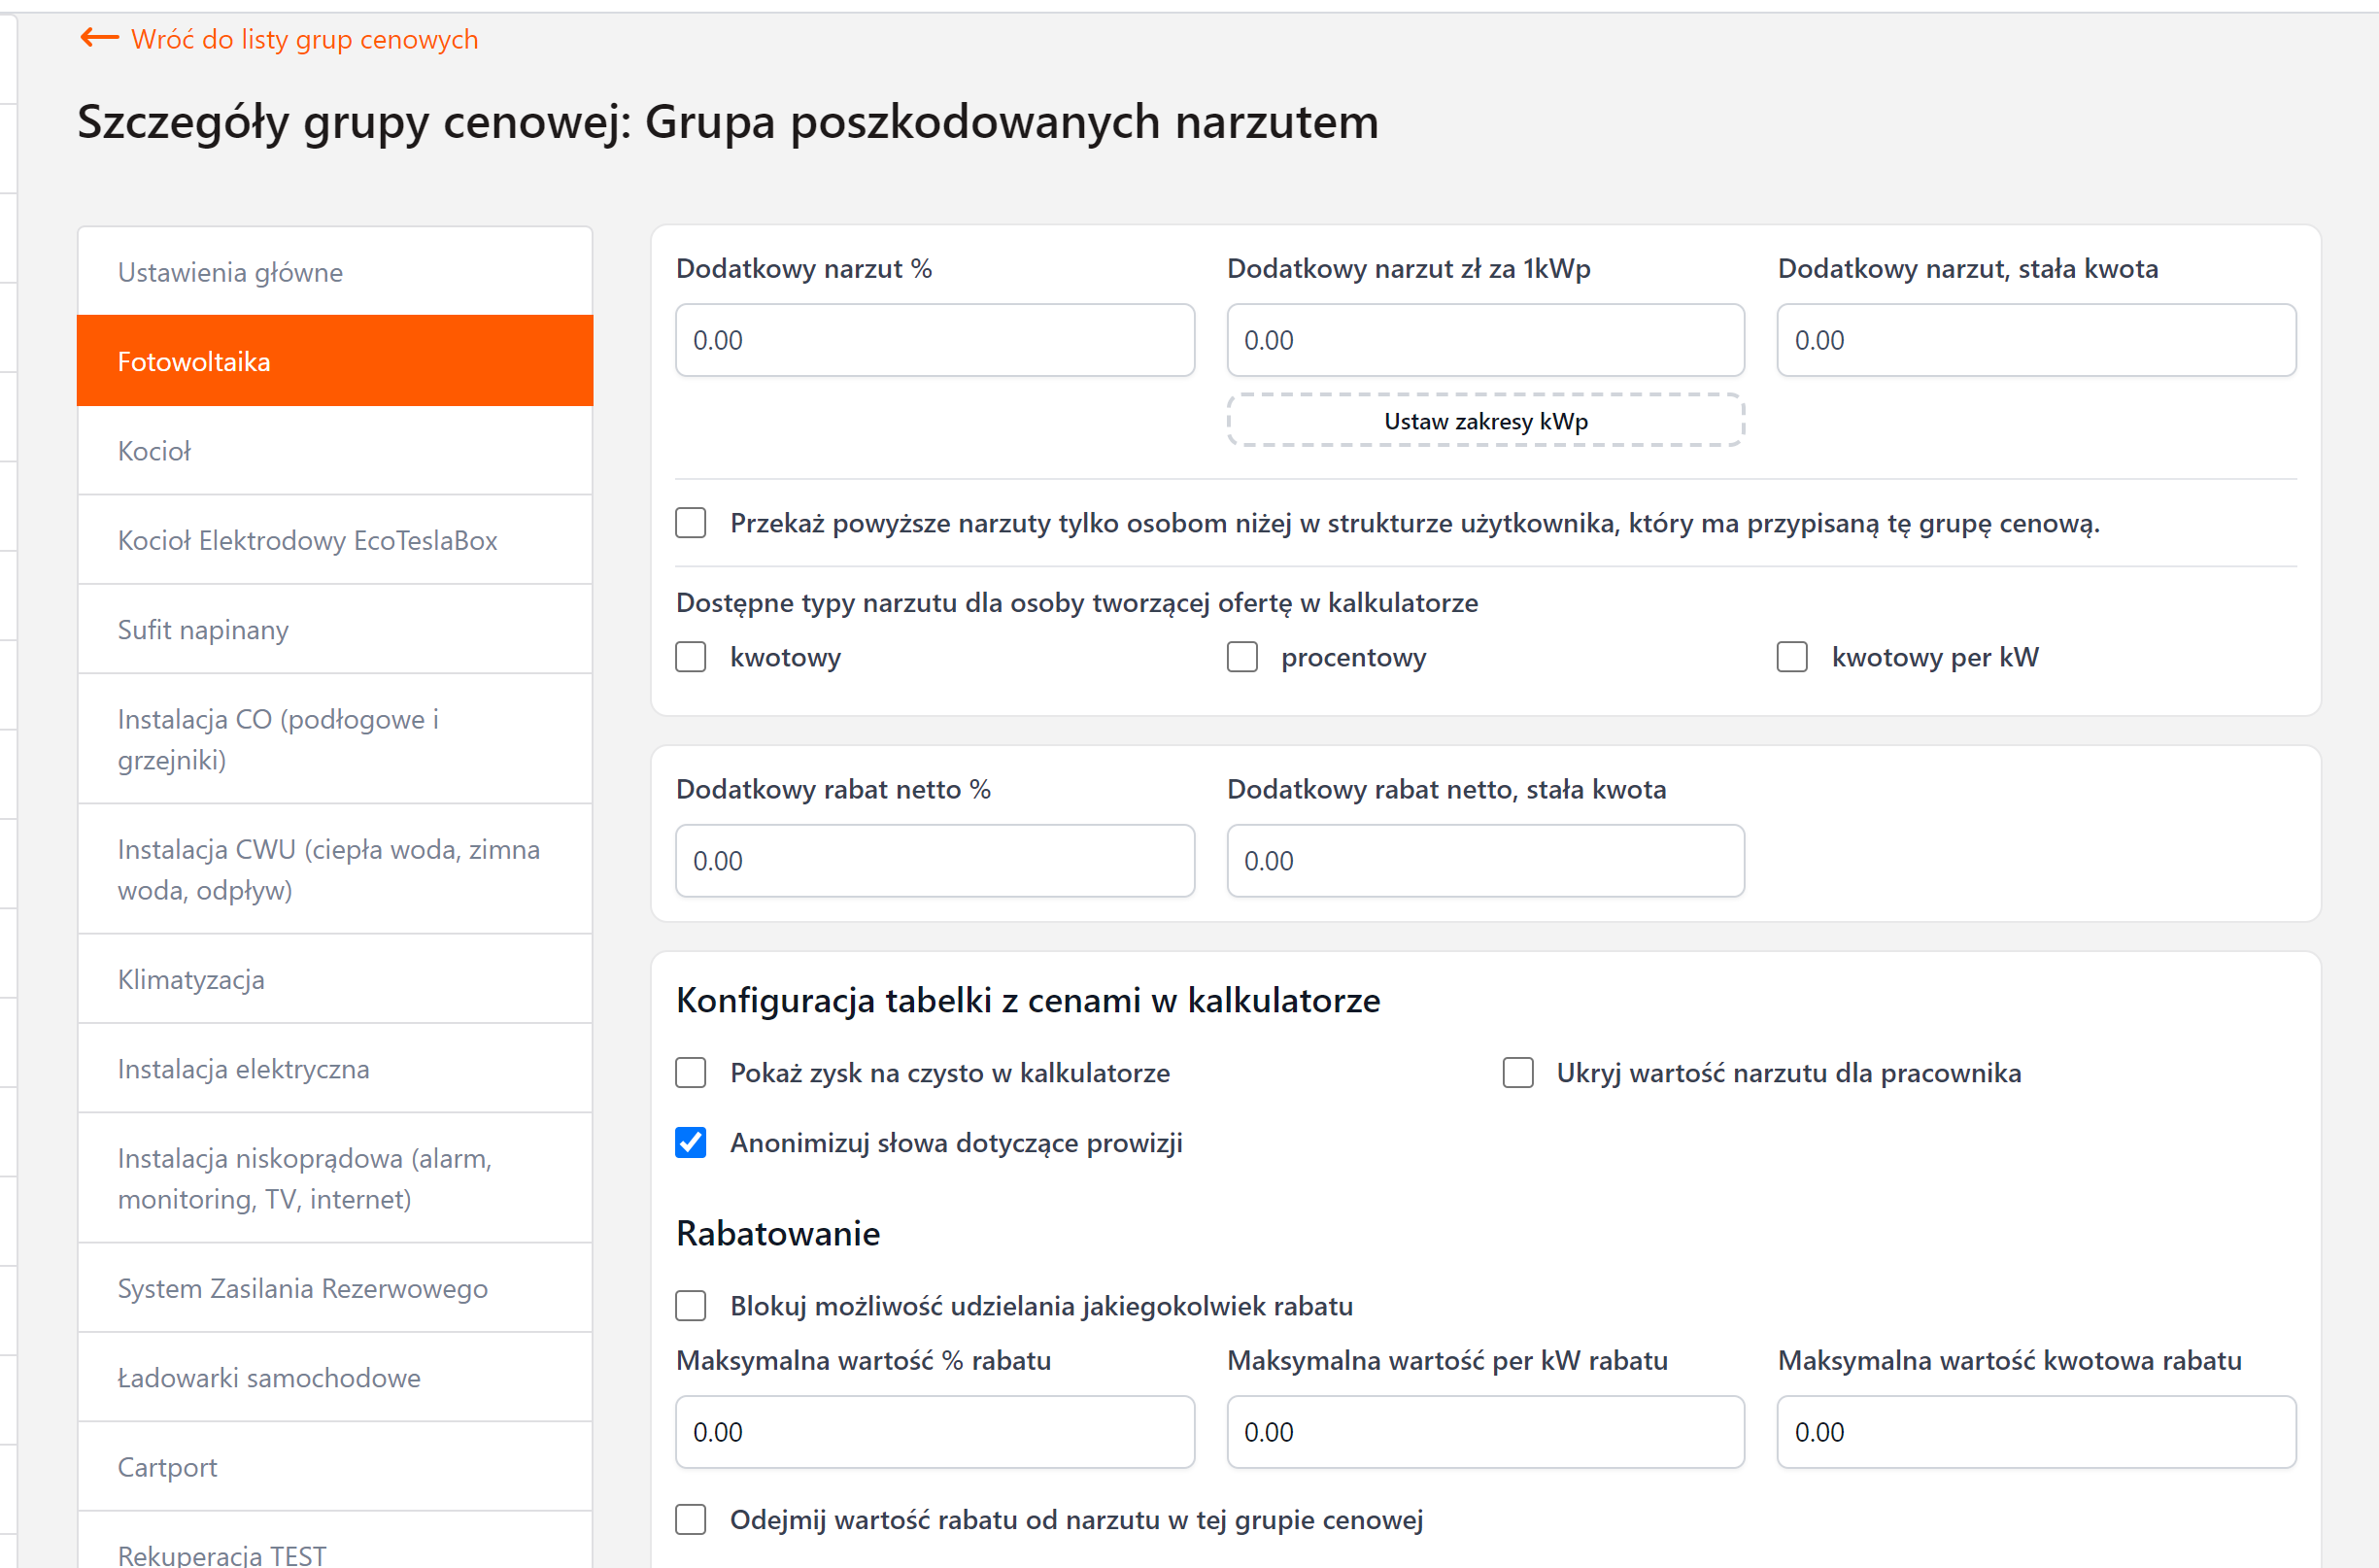
Task: Enable passing markups only to lower-structure users
Action: [x=691, y=523]
